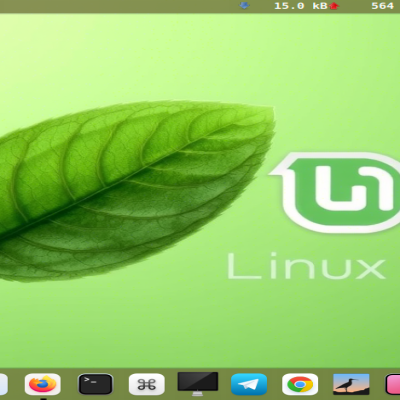Screen dimensions: 400x400
Task: Open Google Chrome from the dock
Action: pos(300,384)
